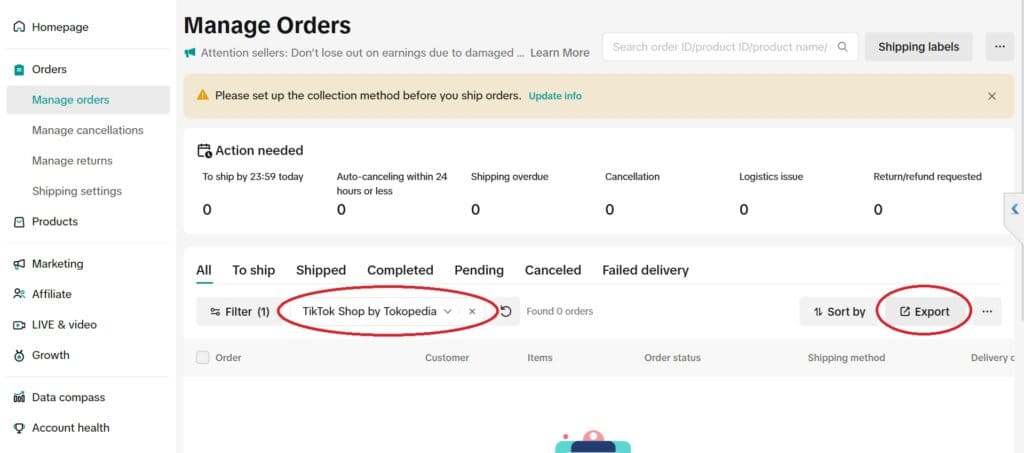This screenshot has height=453, width=1024.
Task: Toggle the select-all orders checkbox
Action: point(203,357)
